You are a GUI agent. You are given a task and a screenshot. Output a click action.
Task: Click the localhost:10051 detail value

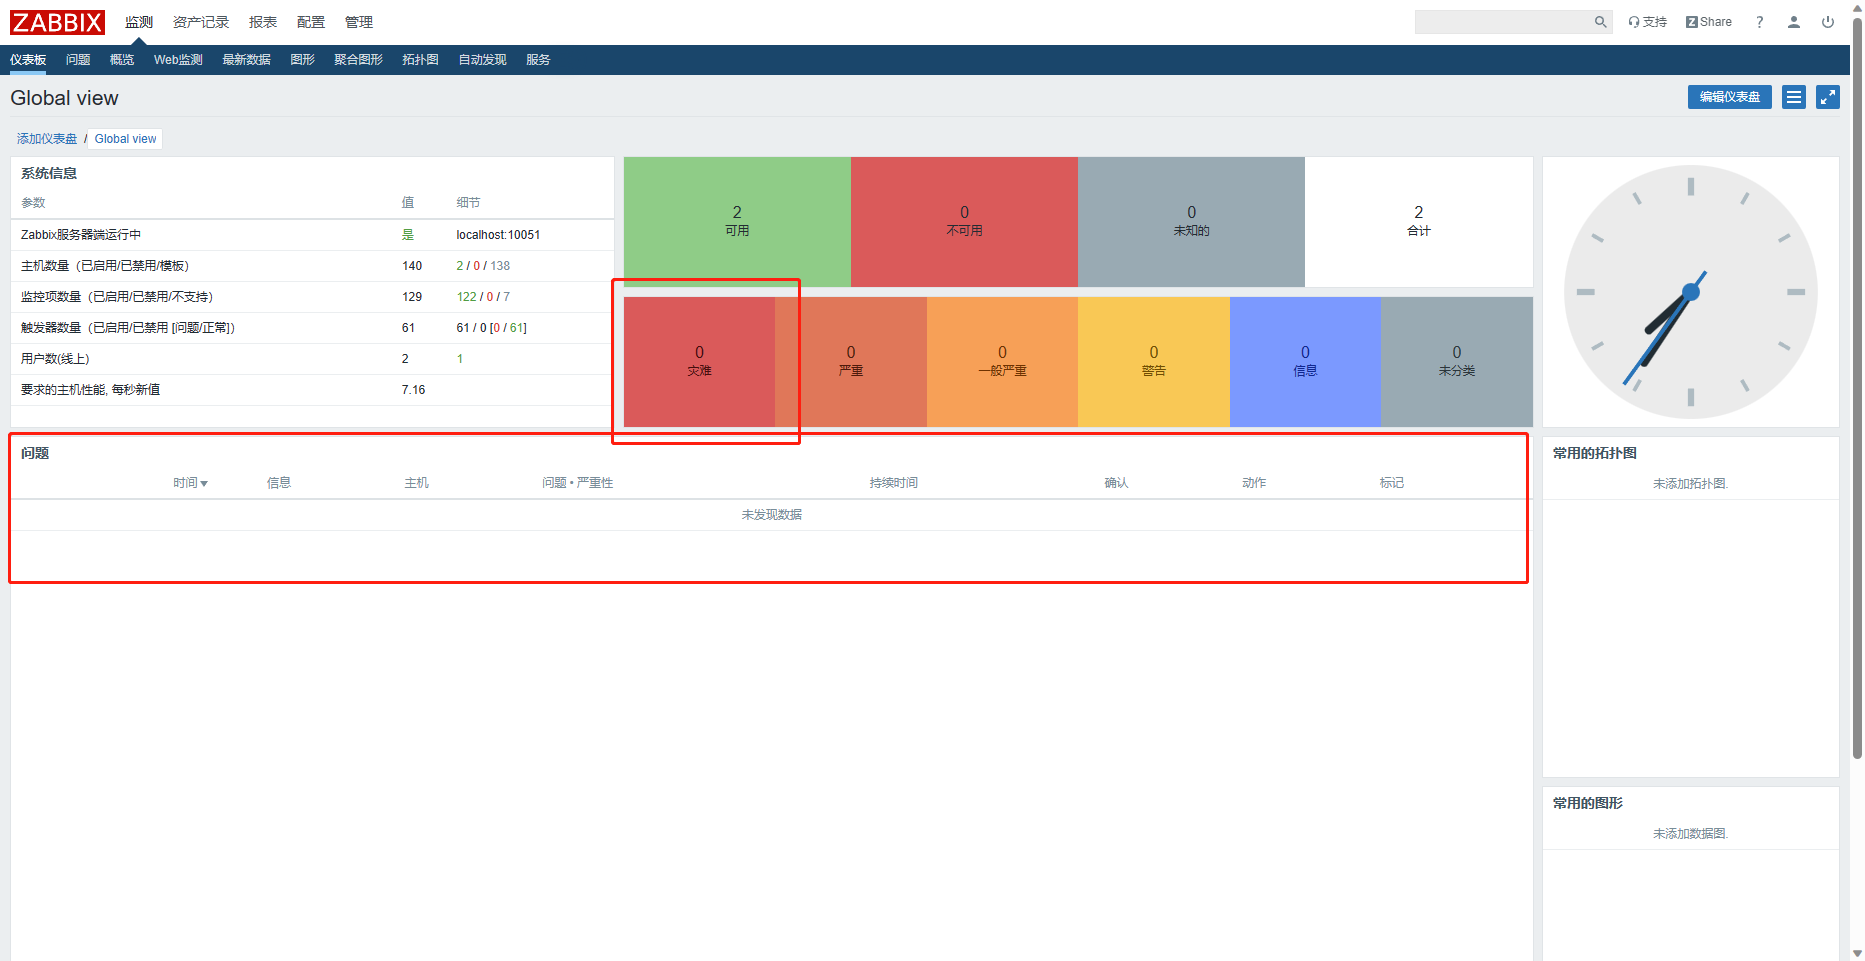click(498, 235)
